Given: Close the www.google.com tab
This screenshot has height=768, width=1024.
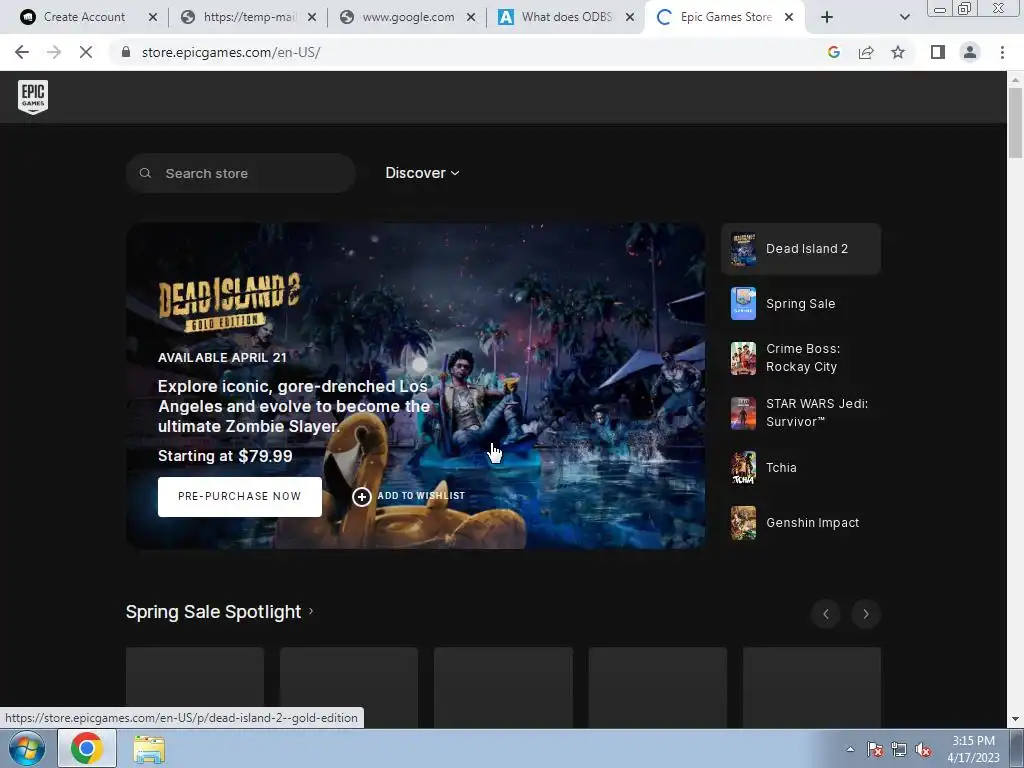Looking at the screenshot, I should [471, 17].
